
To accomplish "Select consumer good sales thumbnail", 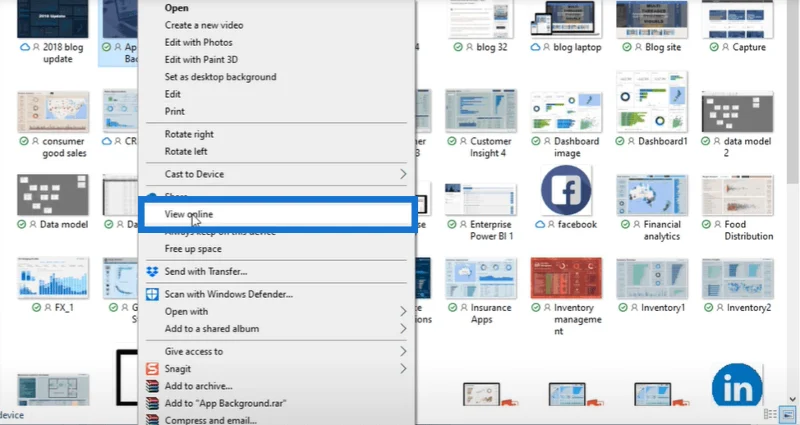I will [x=53, y=112].
